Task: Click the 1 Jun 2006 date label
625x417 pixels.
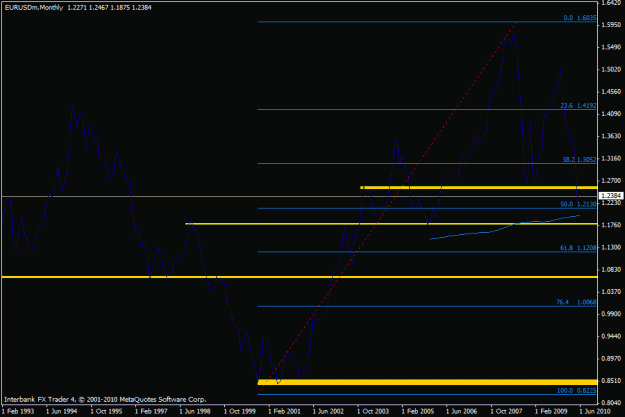Action: [462, 411]
